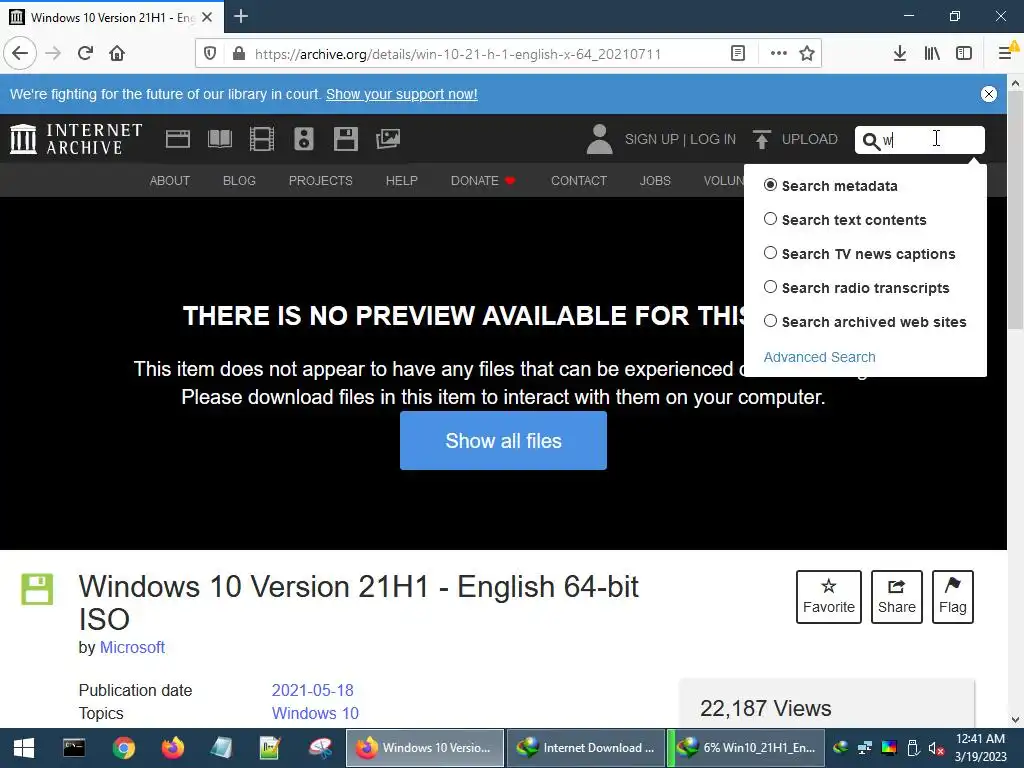Select Search TV news captions option
Image resolution: width=1024 pixels, height=768 pixels.
pos(771,253)
